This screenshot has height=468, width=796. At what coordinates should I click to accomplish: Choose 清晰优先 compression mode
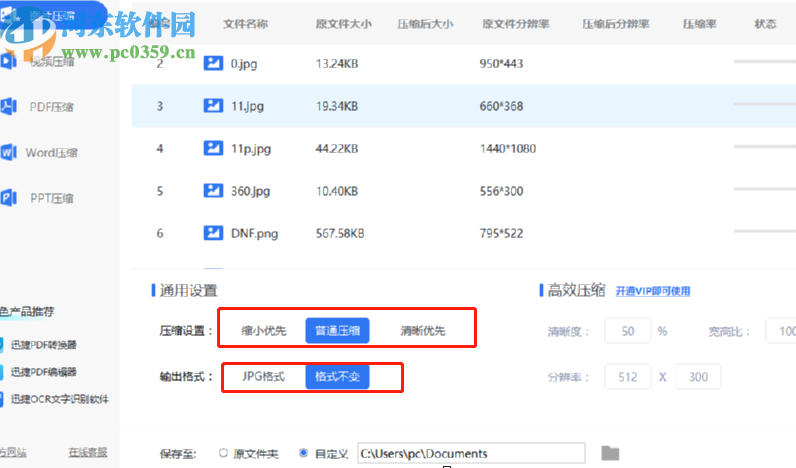(x=423, y=331)
